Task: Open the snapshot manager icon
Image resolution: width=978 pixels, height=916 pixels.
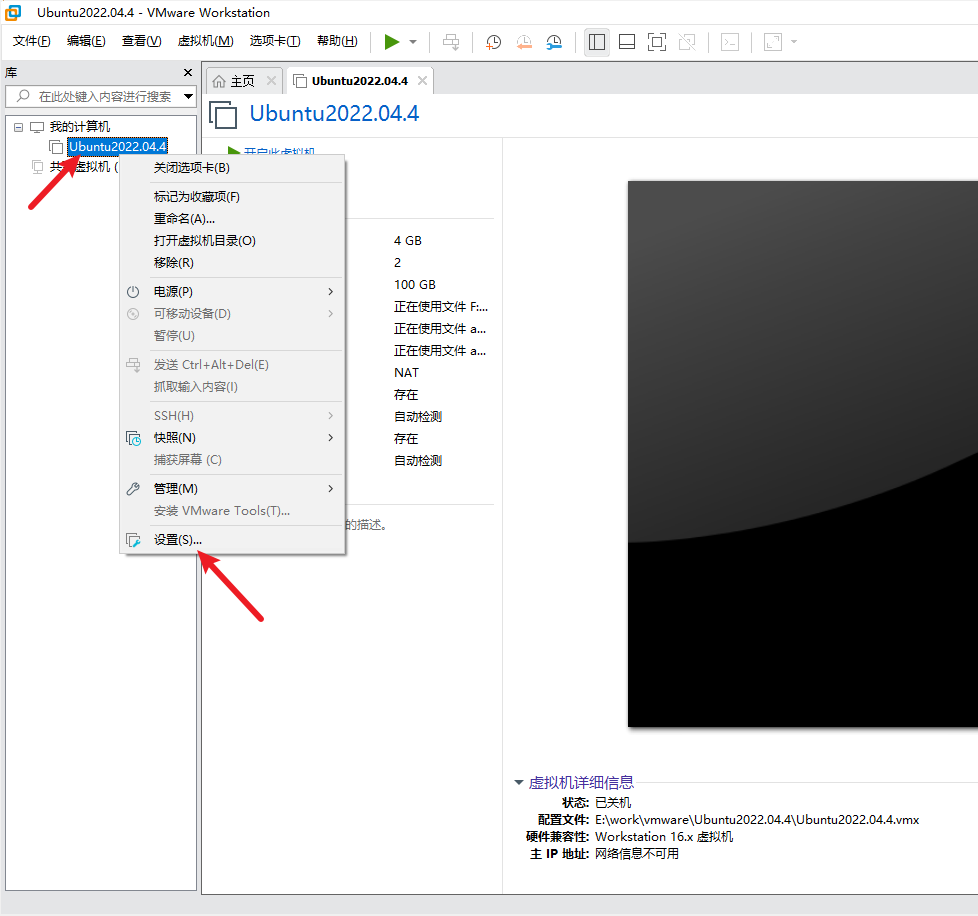Action: (x=554, y=42)
